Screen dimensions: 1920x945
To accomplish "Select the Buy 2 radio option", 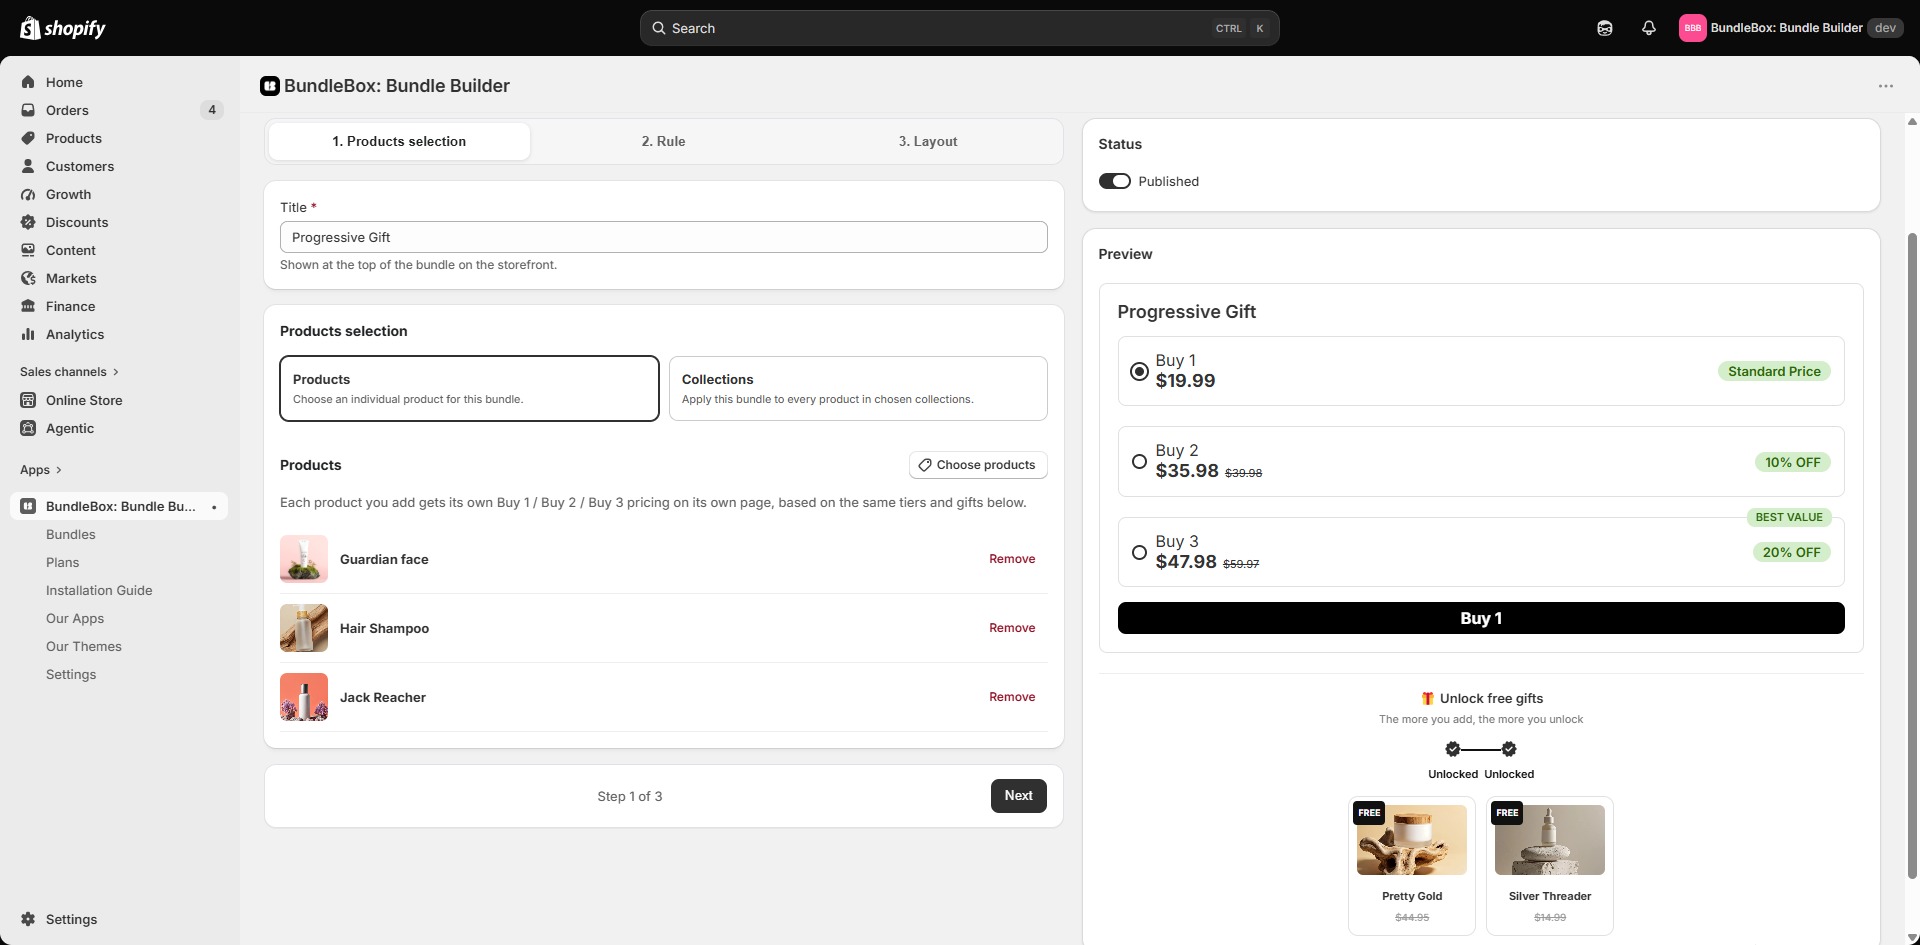I will click(x=1139, y=462).
